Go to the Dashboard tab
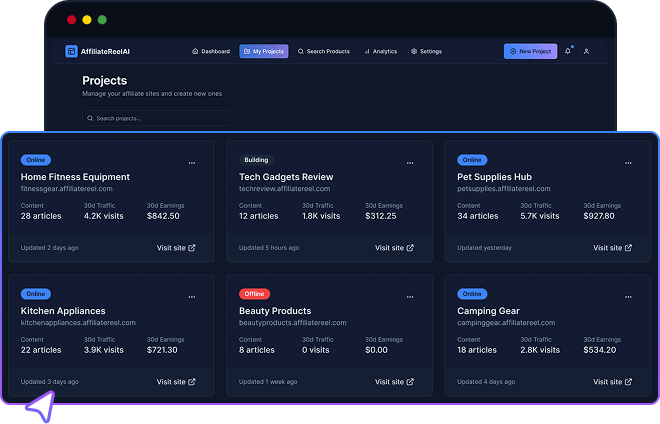This screenshot has width=660, height=424. pos(210,51)
